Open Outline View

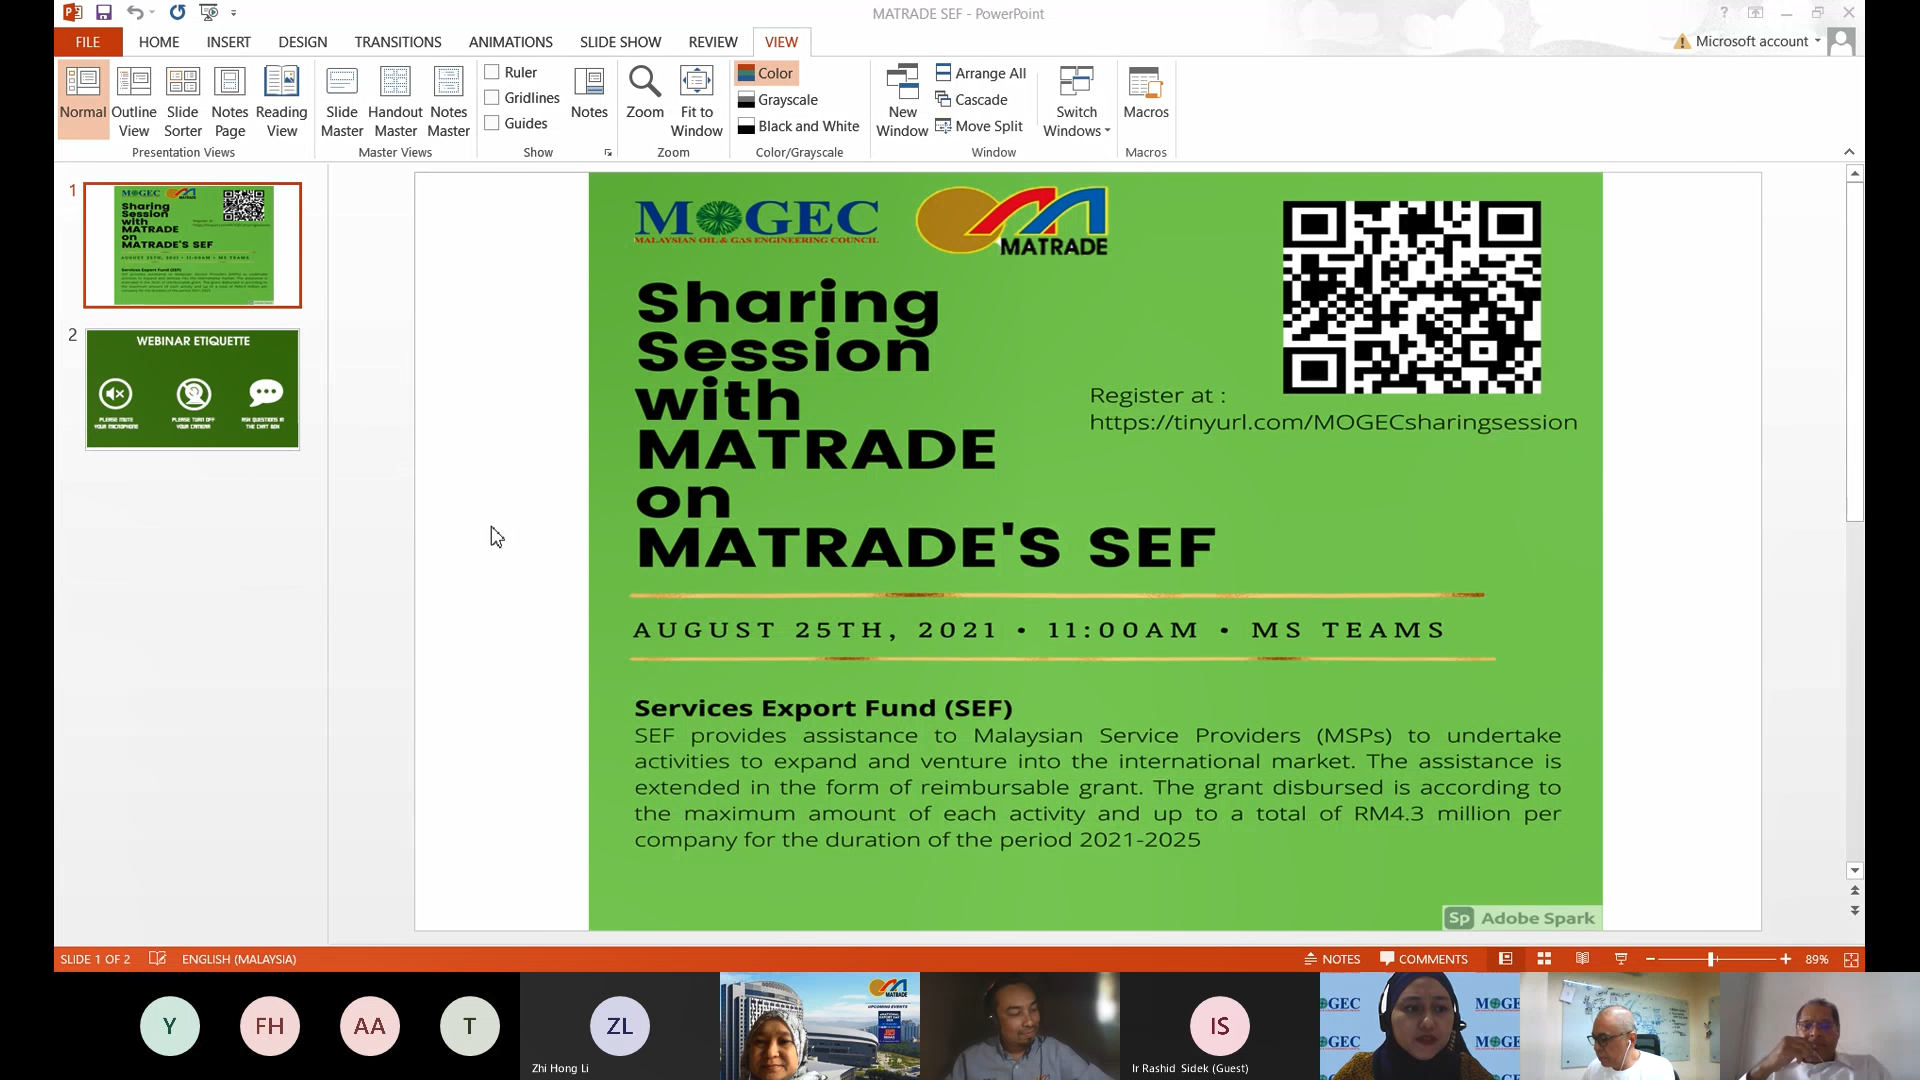pos(134,100)
